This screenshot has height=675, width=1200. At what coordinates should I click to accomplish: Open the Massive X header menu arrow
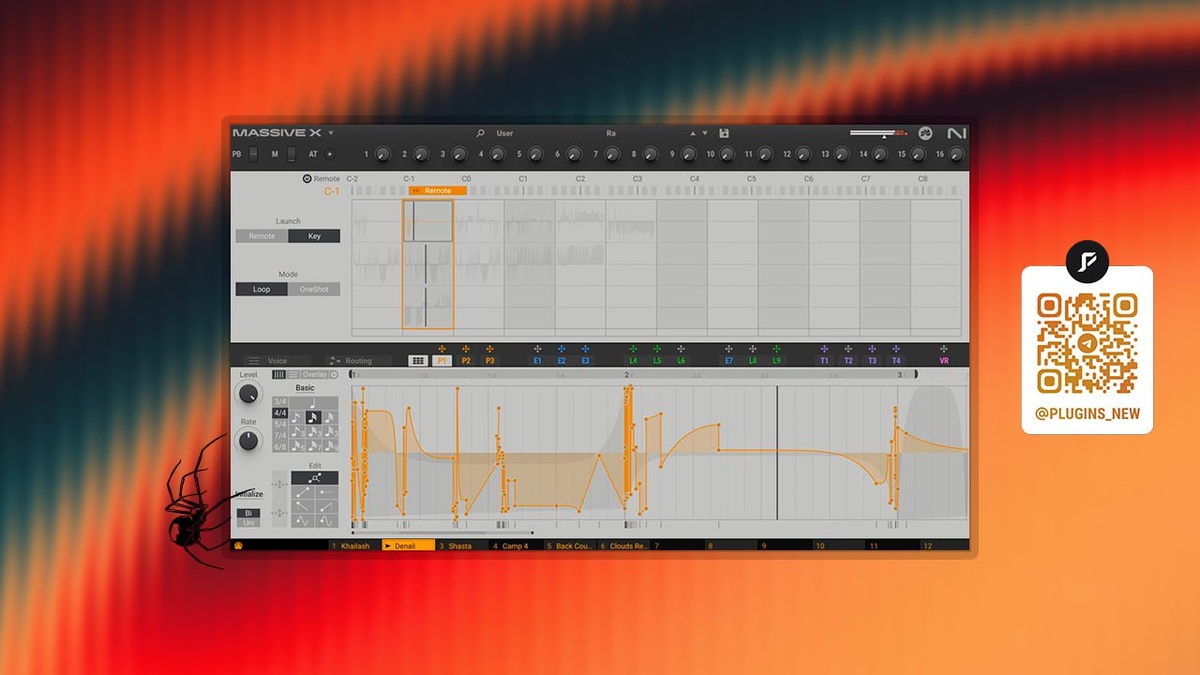[331, 133]
